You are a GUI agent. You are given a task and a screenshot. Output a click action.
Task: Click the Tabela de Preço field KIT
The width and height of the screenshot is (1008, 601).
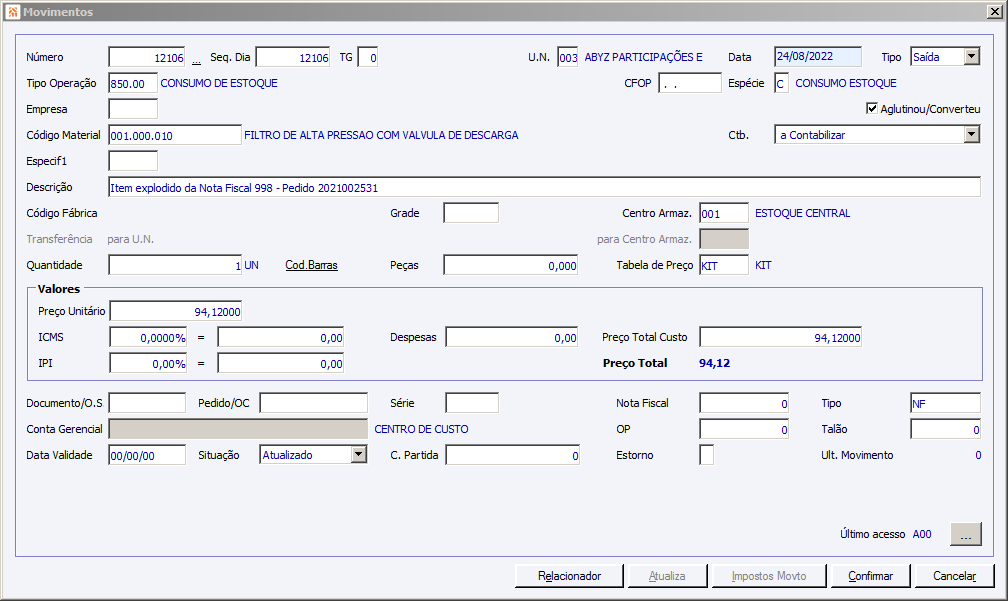click(724, 265)
